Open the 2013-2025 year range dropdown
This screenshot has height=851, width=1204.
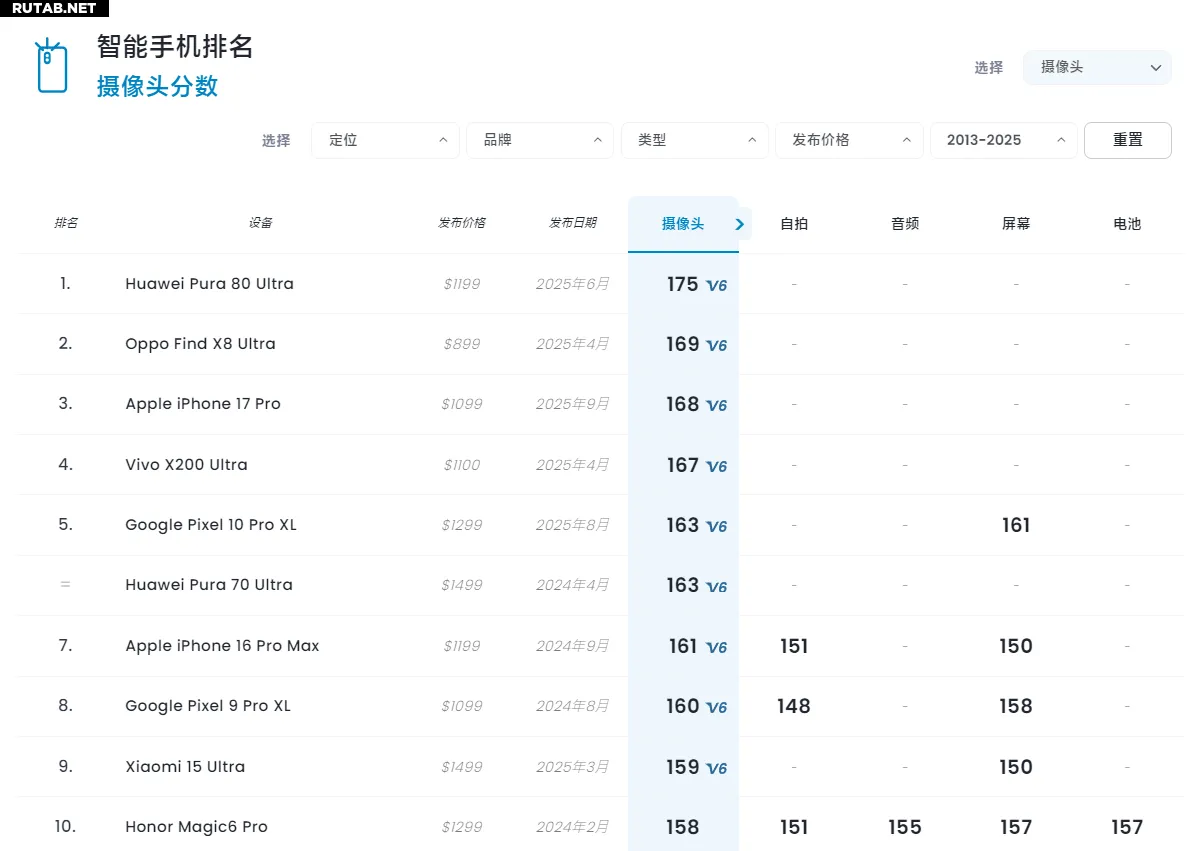point(1004,140)
